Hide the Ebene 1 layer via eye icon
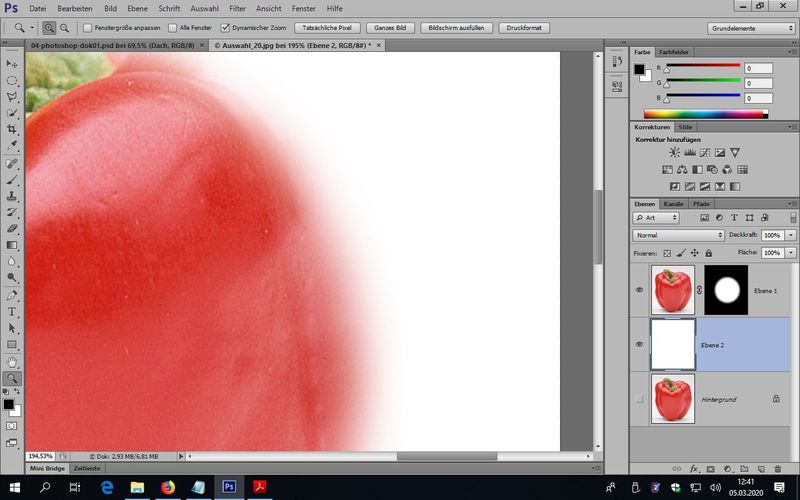 [640, 290]
